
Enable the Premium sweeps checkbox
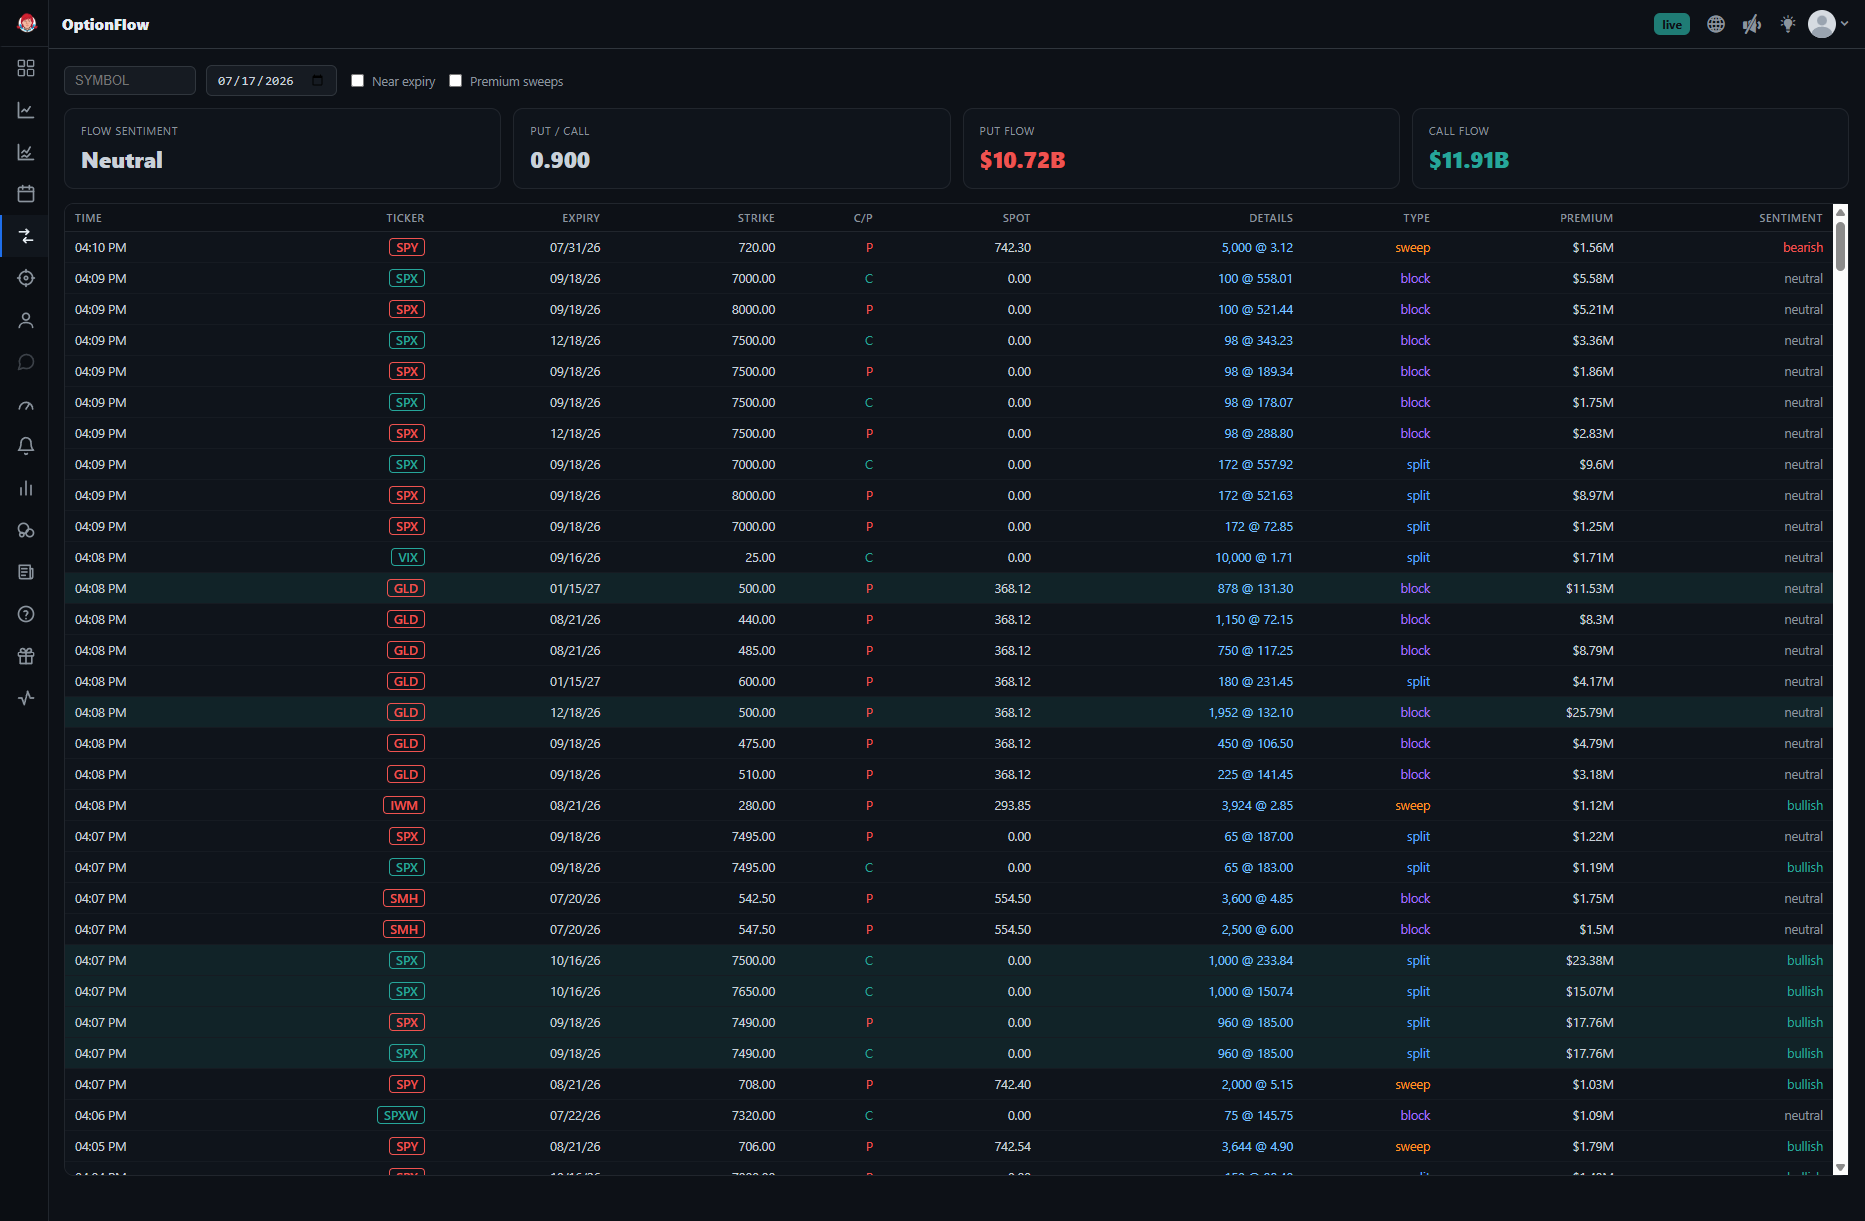click(455, 81)
